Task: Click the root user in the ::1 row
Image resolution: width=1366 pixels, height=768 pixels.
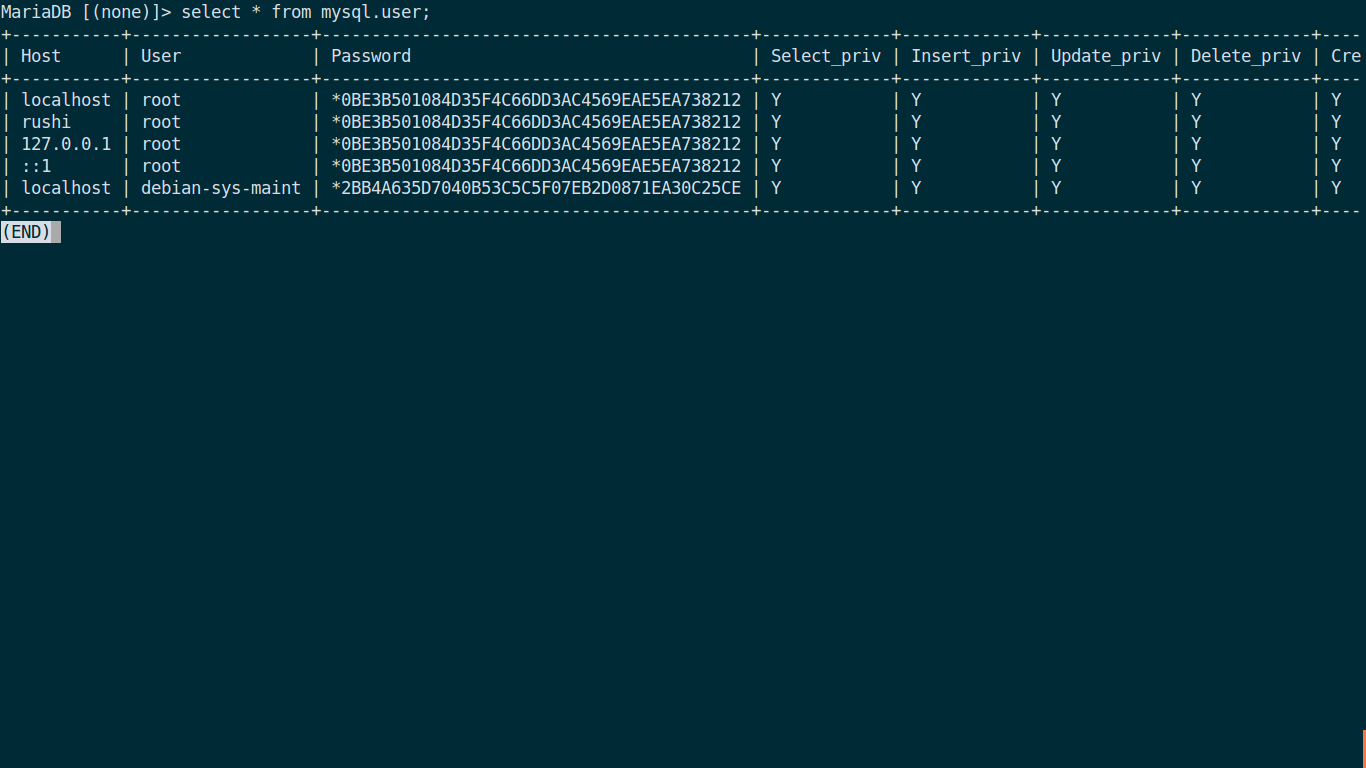Action: pyautogui.click(x=161, y=166)
